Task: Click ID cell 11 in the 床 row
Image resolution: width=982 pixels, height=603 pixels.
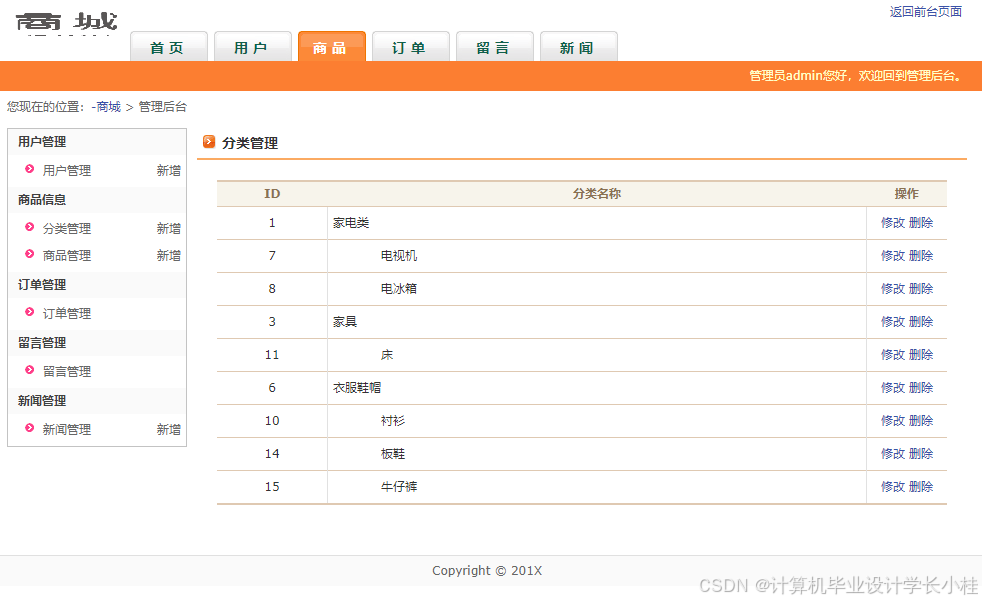Action: coord(272,355)
